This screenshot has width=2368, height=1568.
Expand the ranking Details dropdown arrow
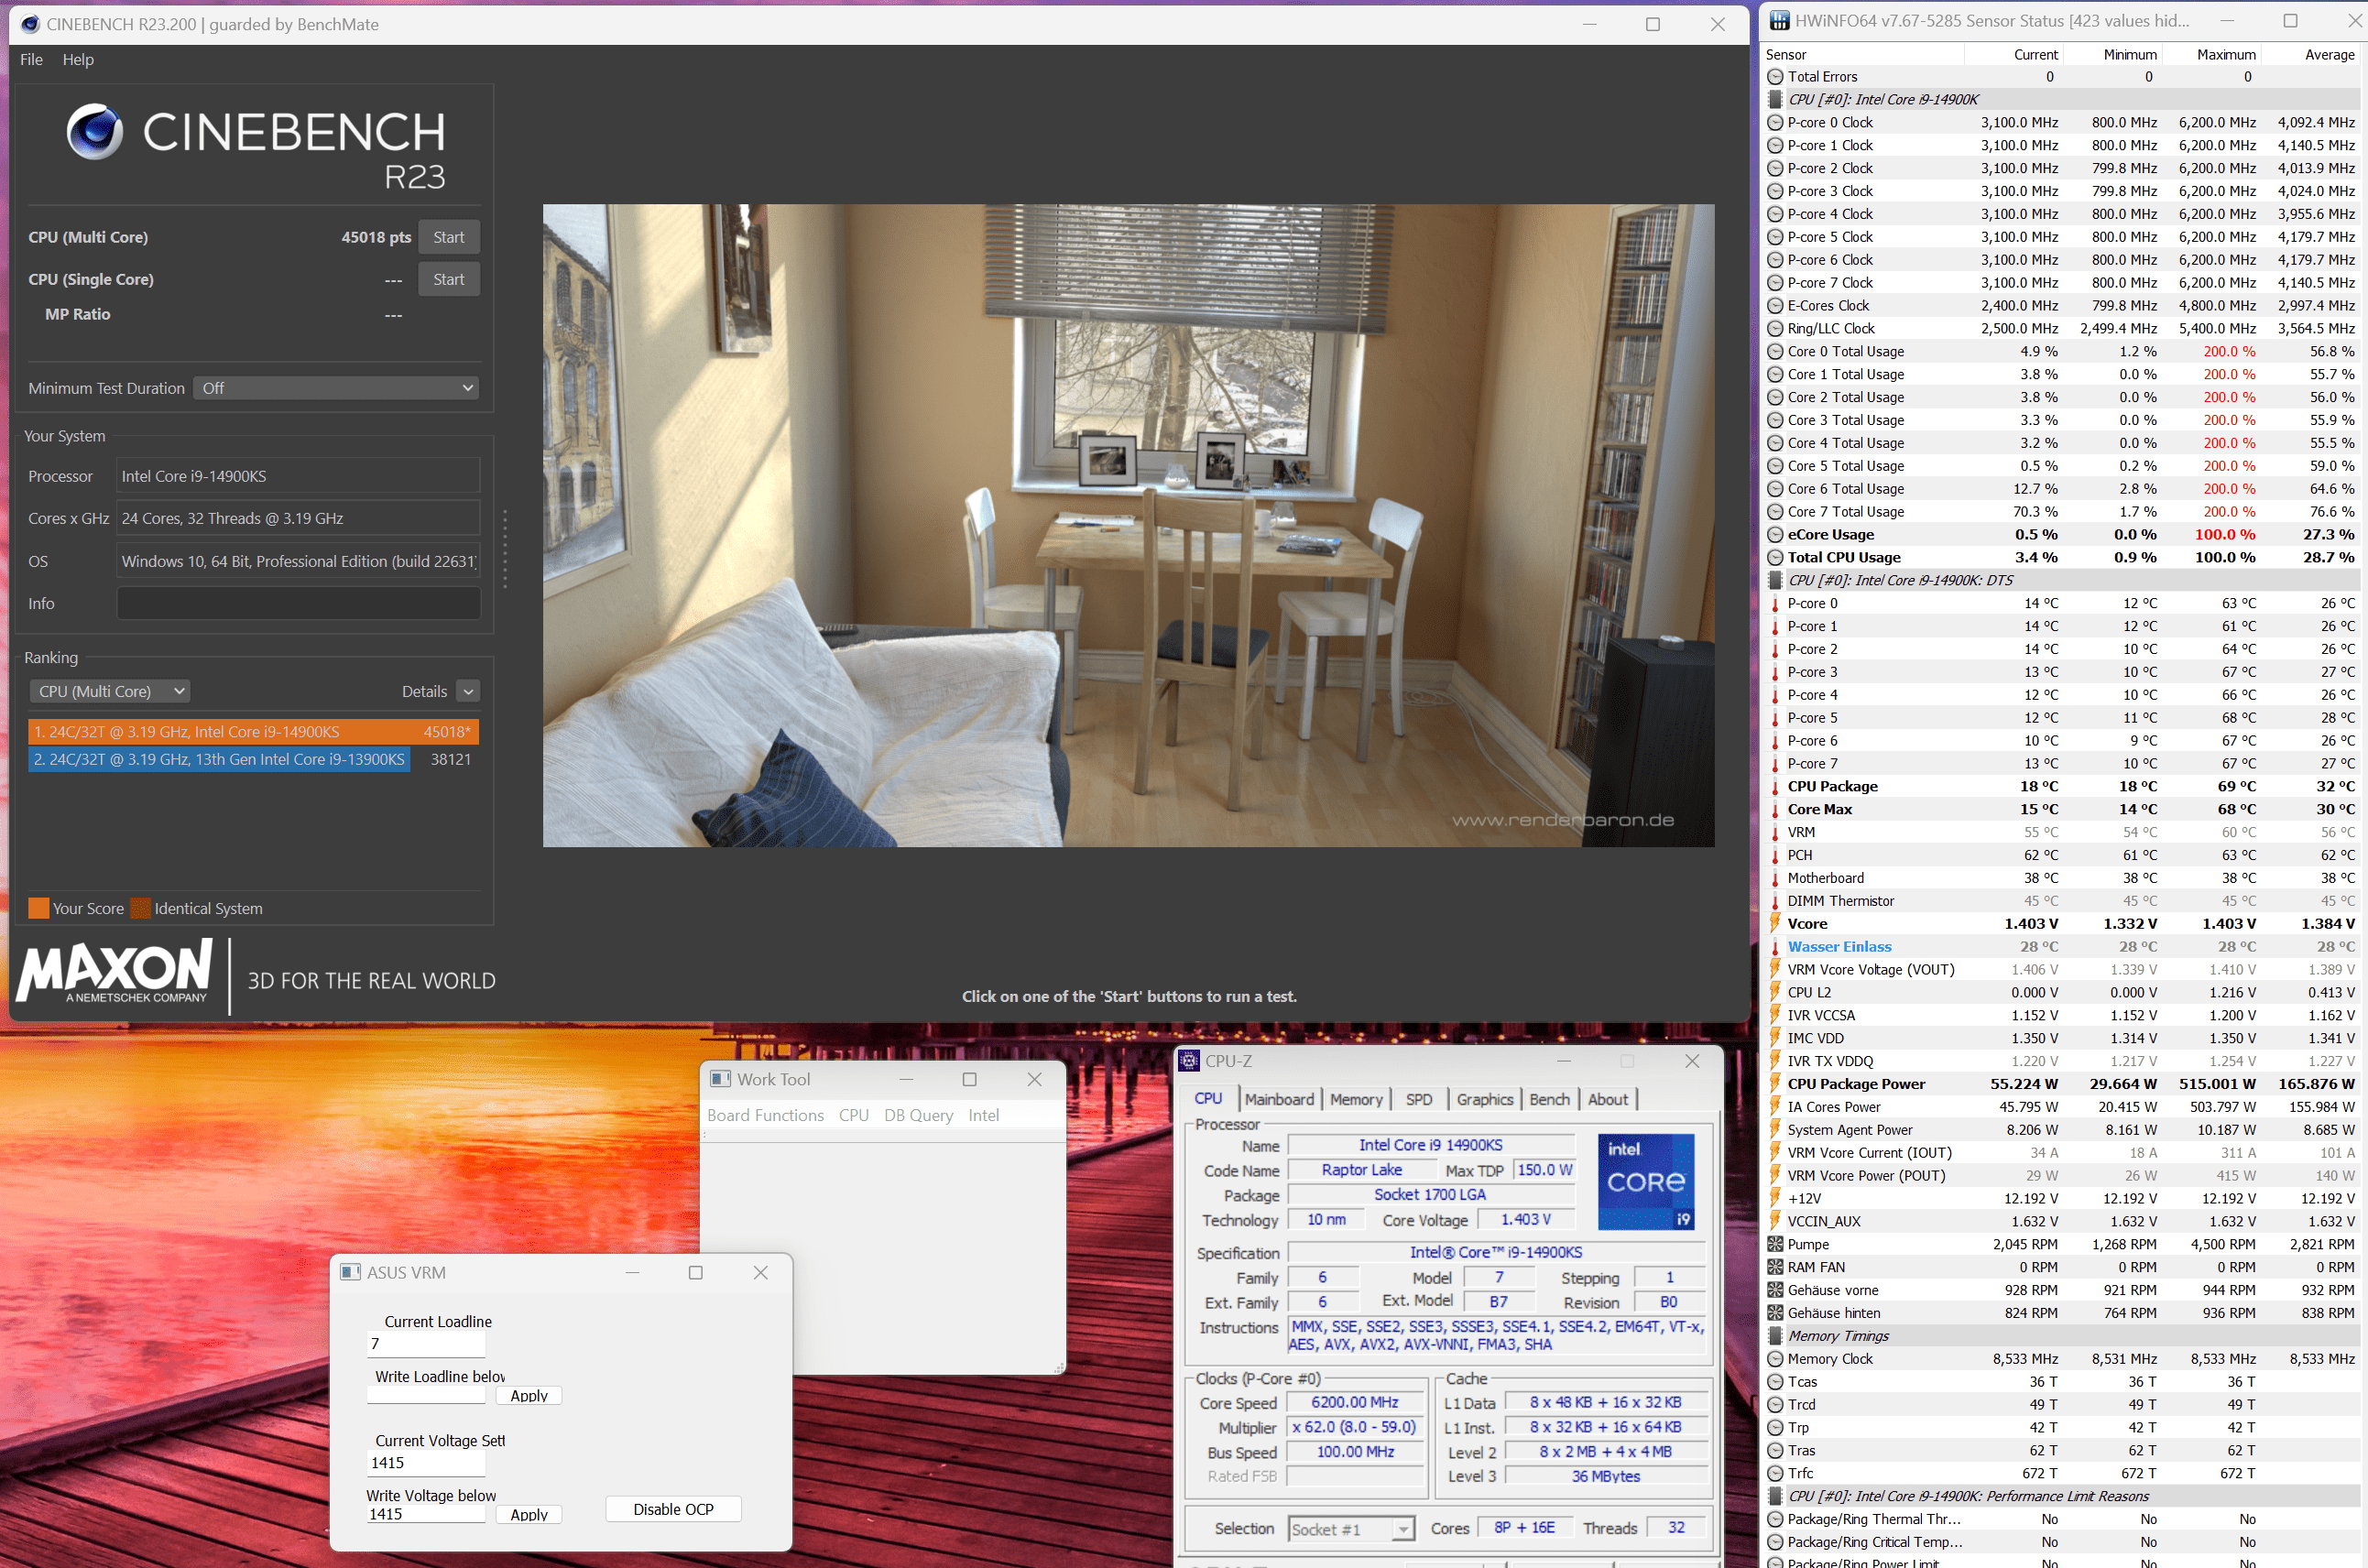(468, 691)
